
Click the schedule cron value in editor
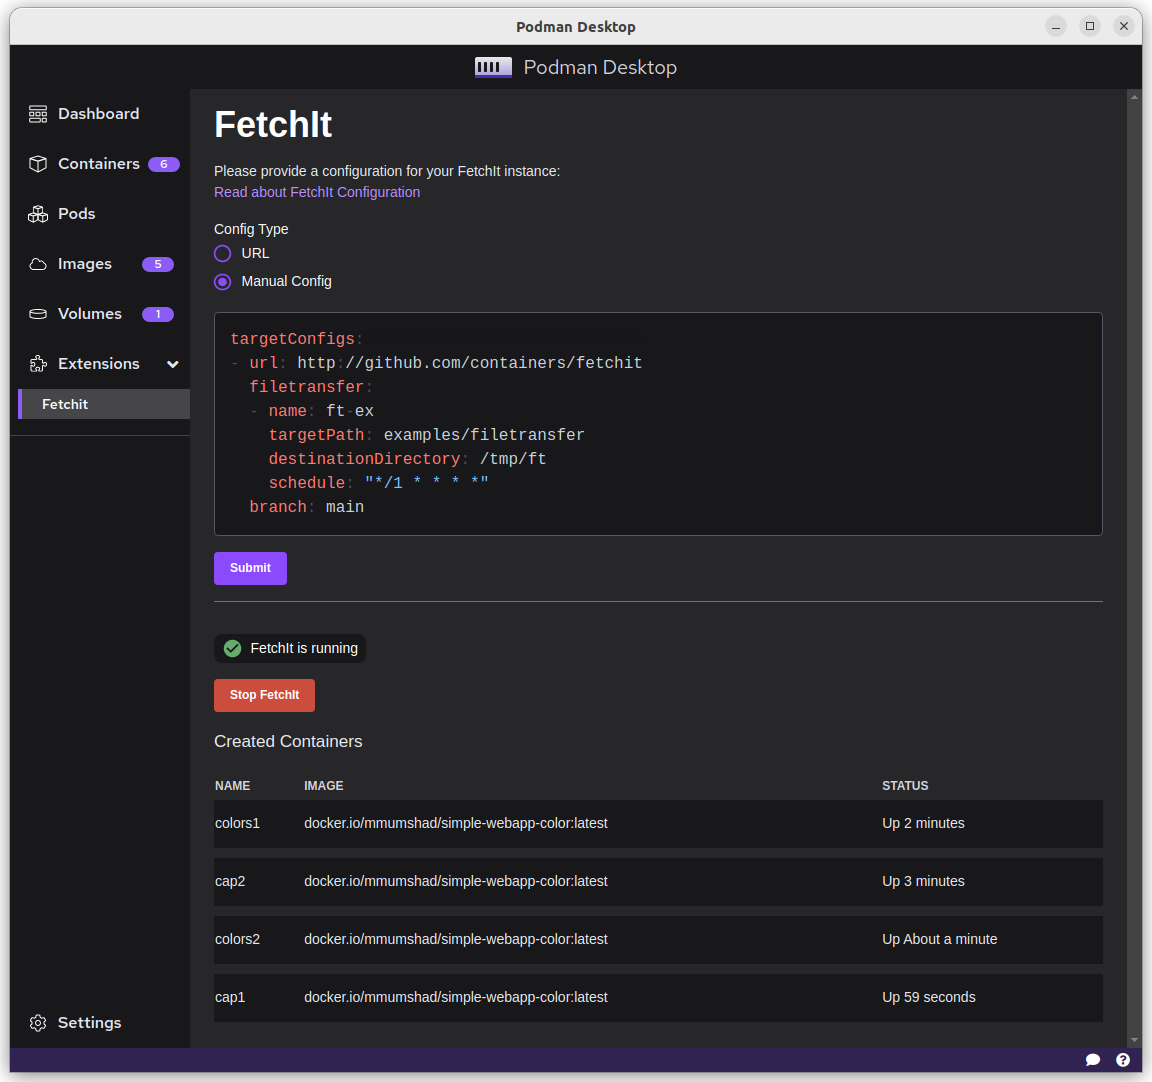[x=427, y=483]
